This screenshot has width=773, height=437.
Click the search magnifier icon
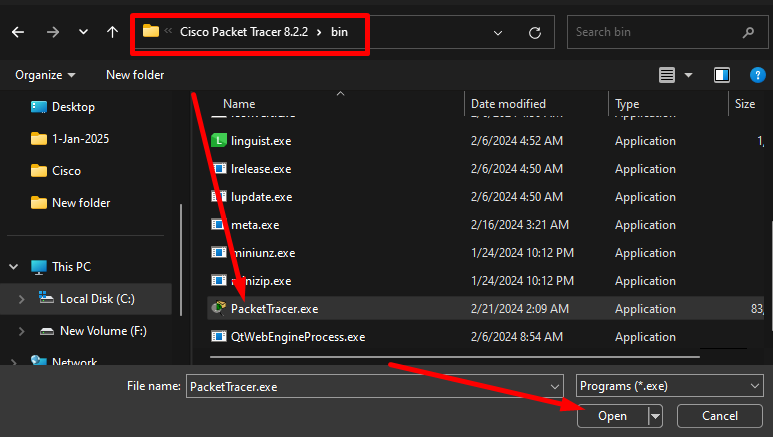click(x=748, y=33)
